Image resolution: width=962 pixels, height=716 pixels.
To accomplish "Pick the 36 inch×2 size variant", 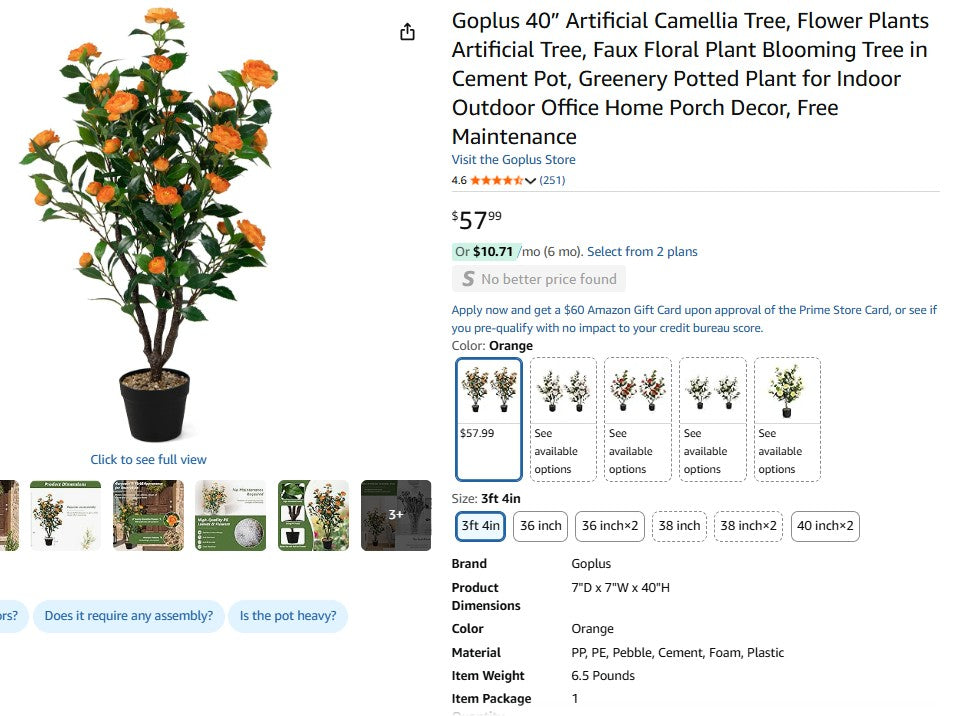I will tap(609, 525).
